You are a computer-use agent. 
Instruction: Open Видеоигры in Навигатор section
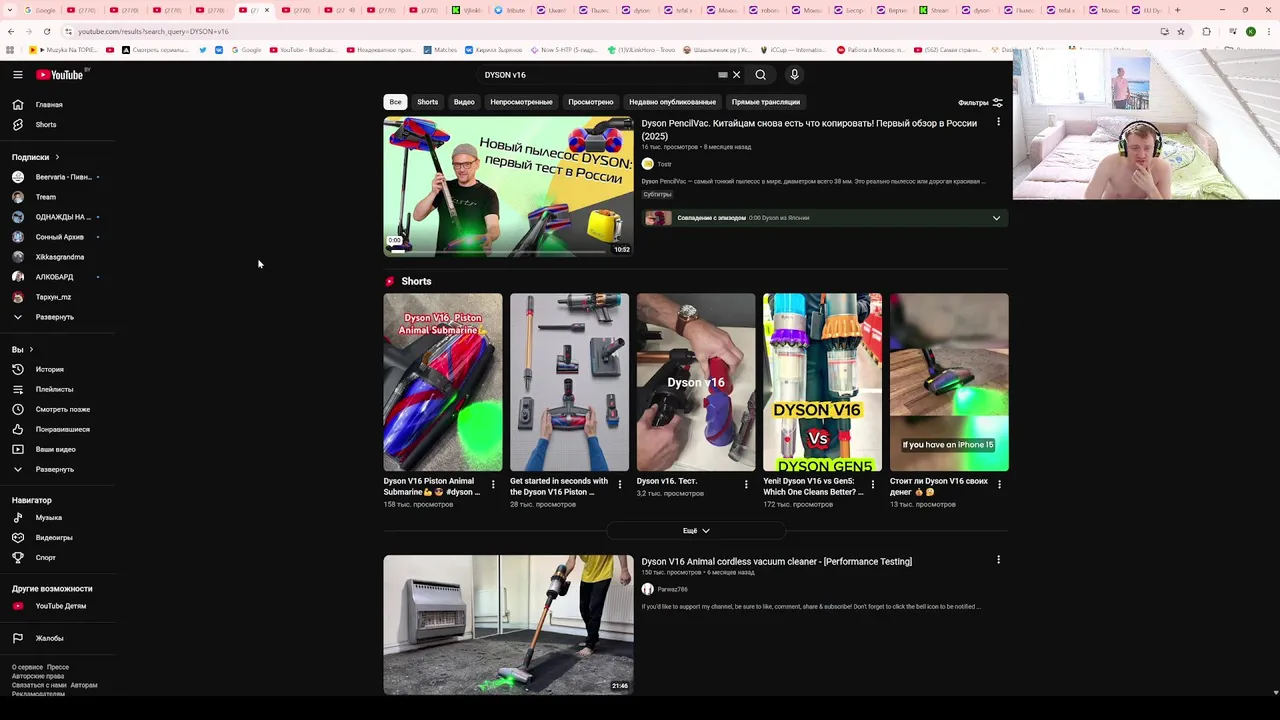point(54,538)
